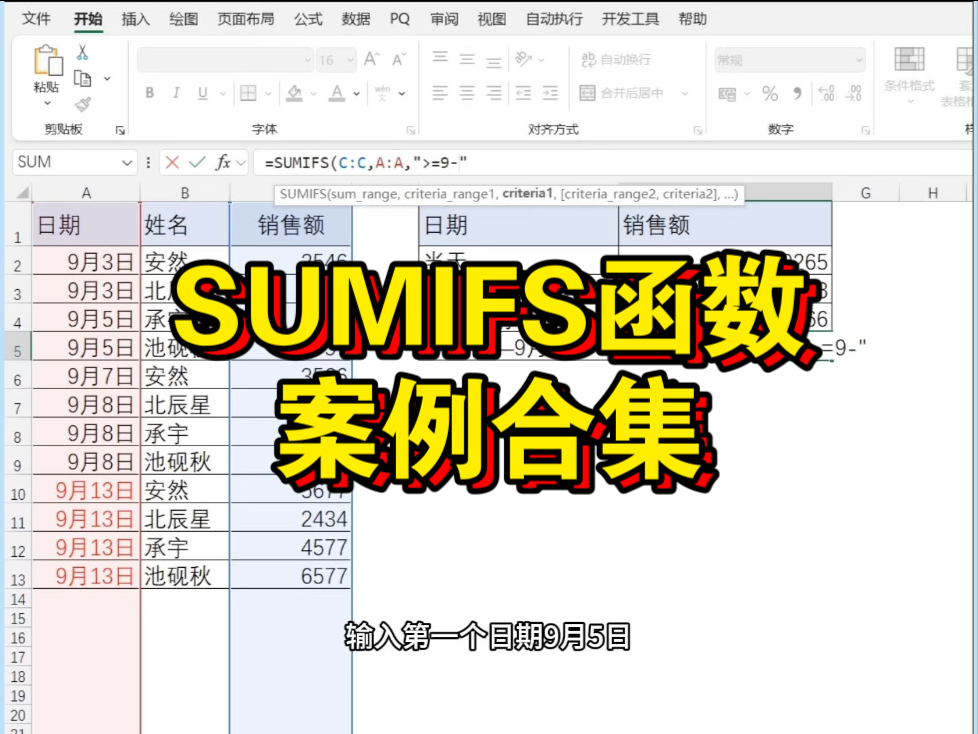Screen dimensions: 978x734
Task: Apply bold formatting to selected text
Action: coord(150,92)
